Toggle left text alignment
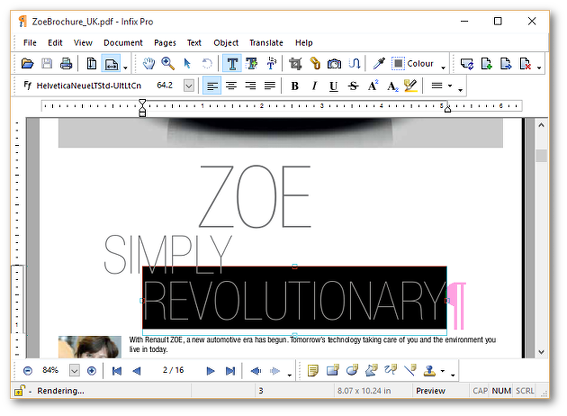The image size is (567, 416). [x=212, y=86]
